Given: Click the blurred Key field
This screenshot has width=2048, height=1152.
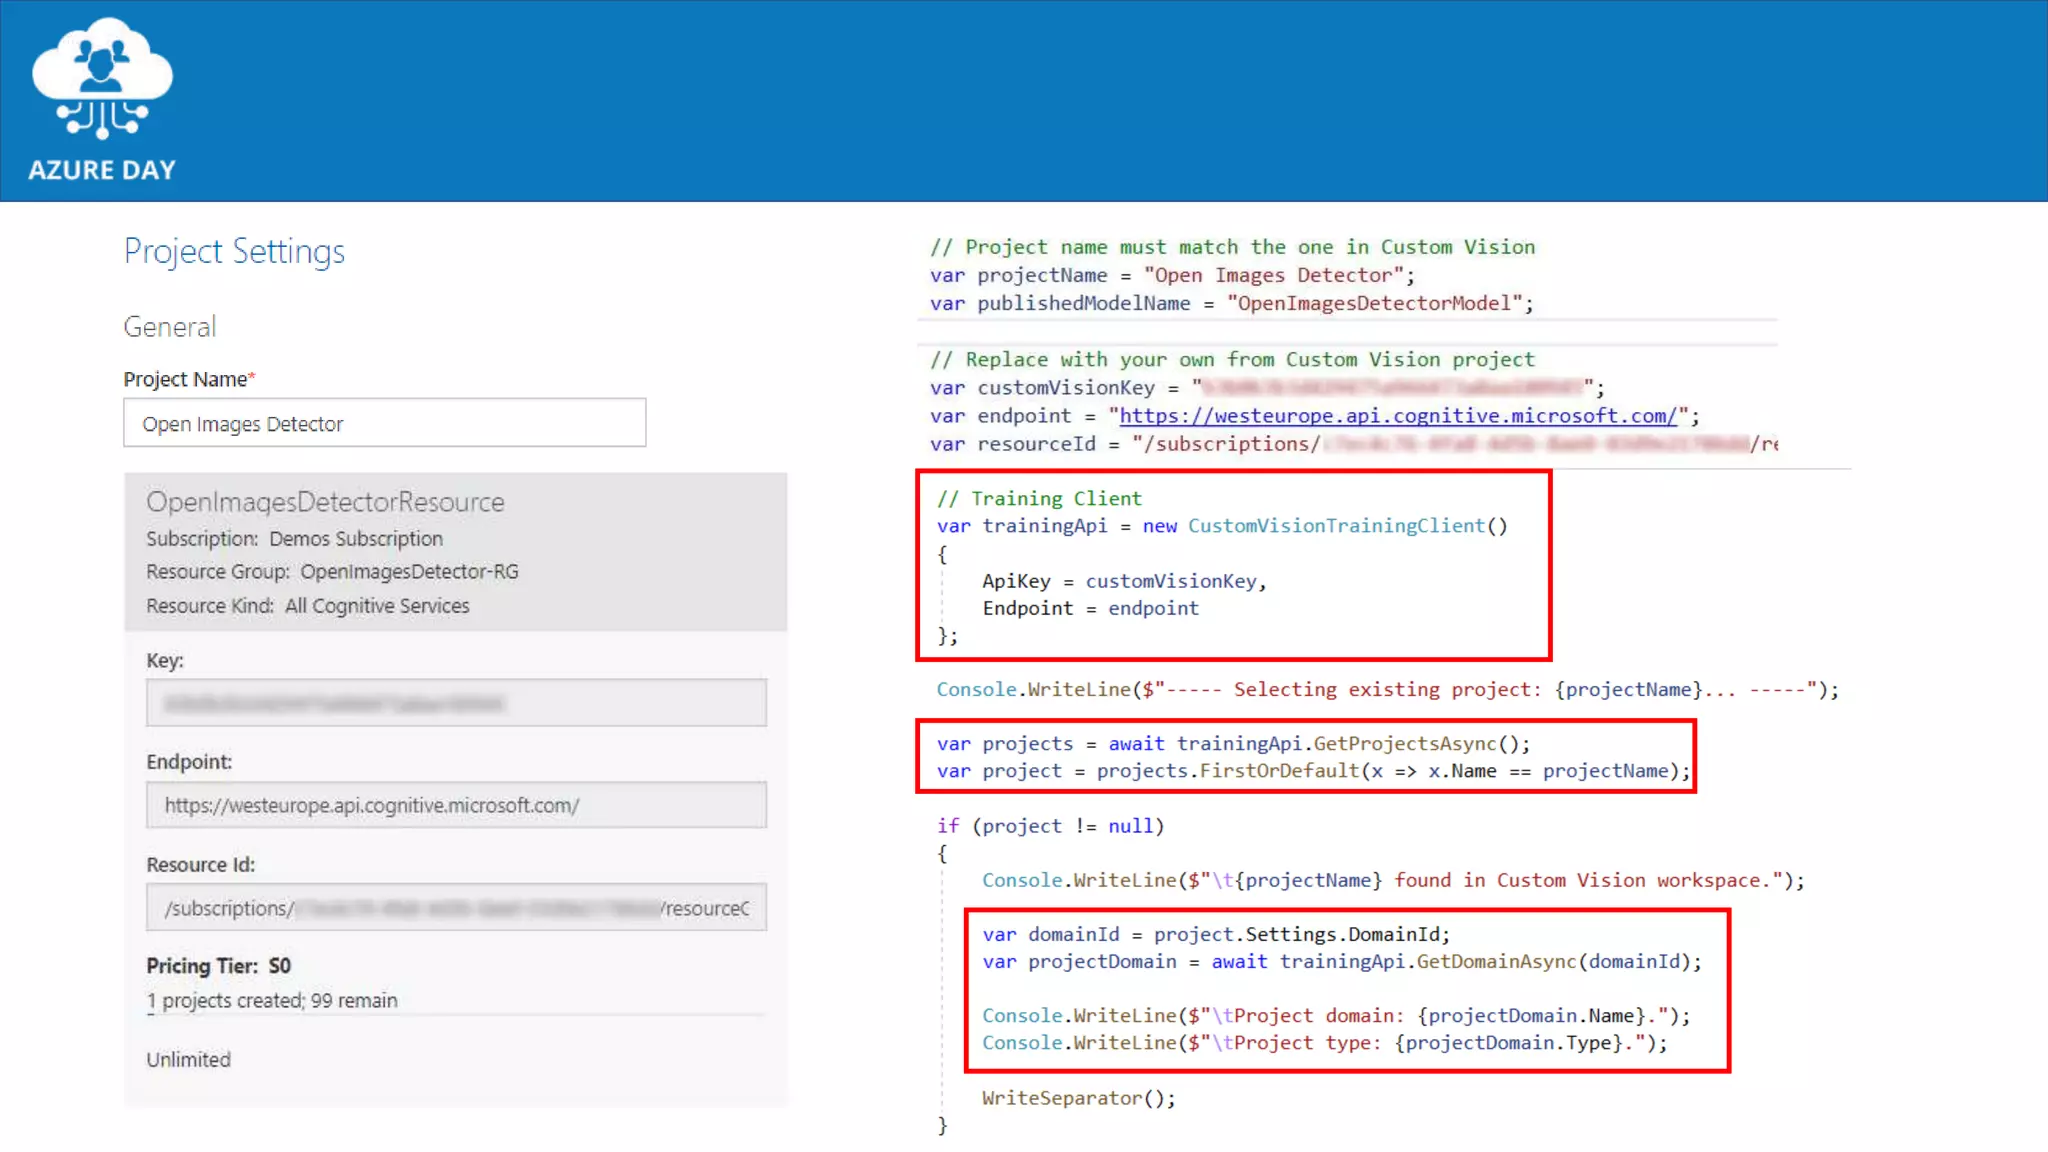Looking at the screenshot, I should pos(456,703).
